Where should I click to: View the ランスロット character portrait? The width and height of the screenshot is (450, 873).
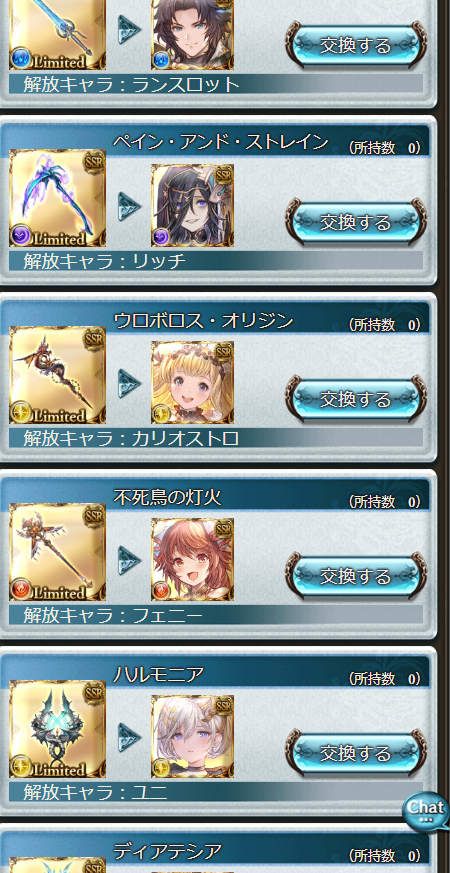coord(193,35)
